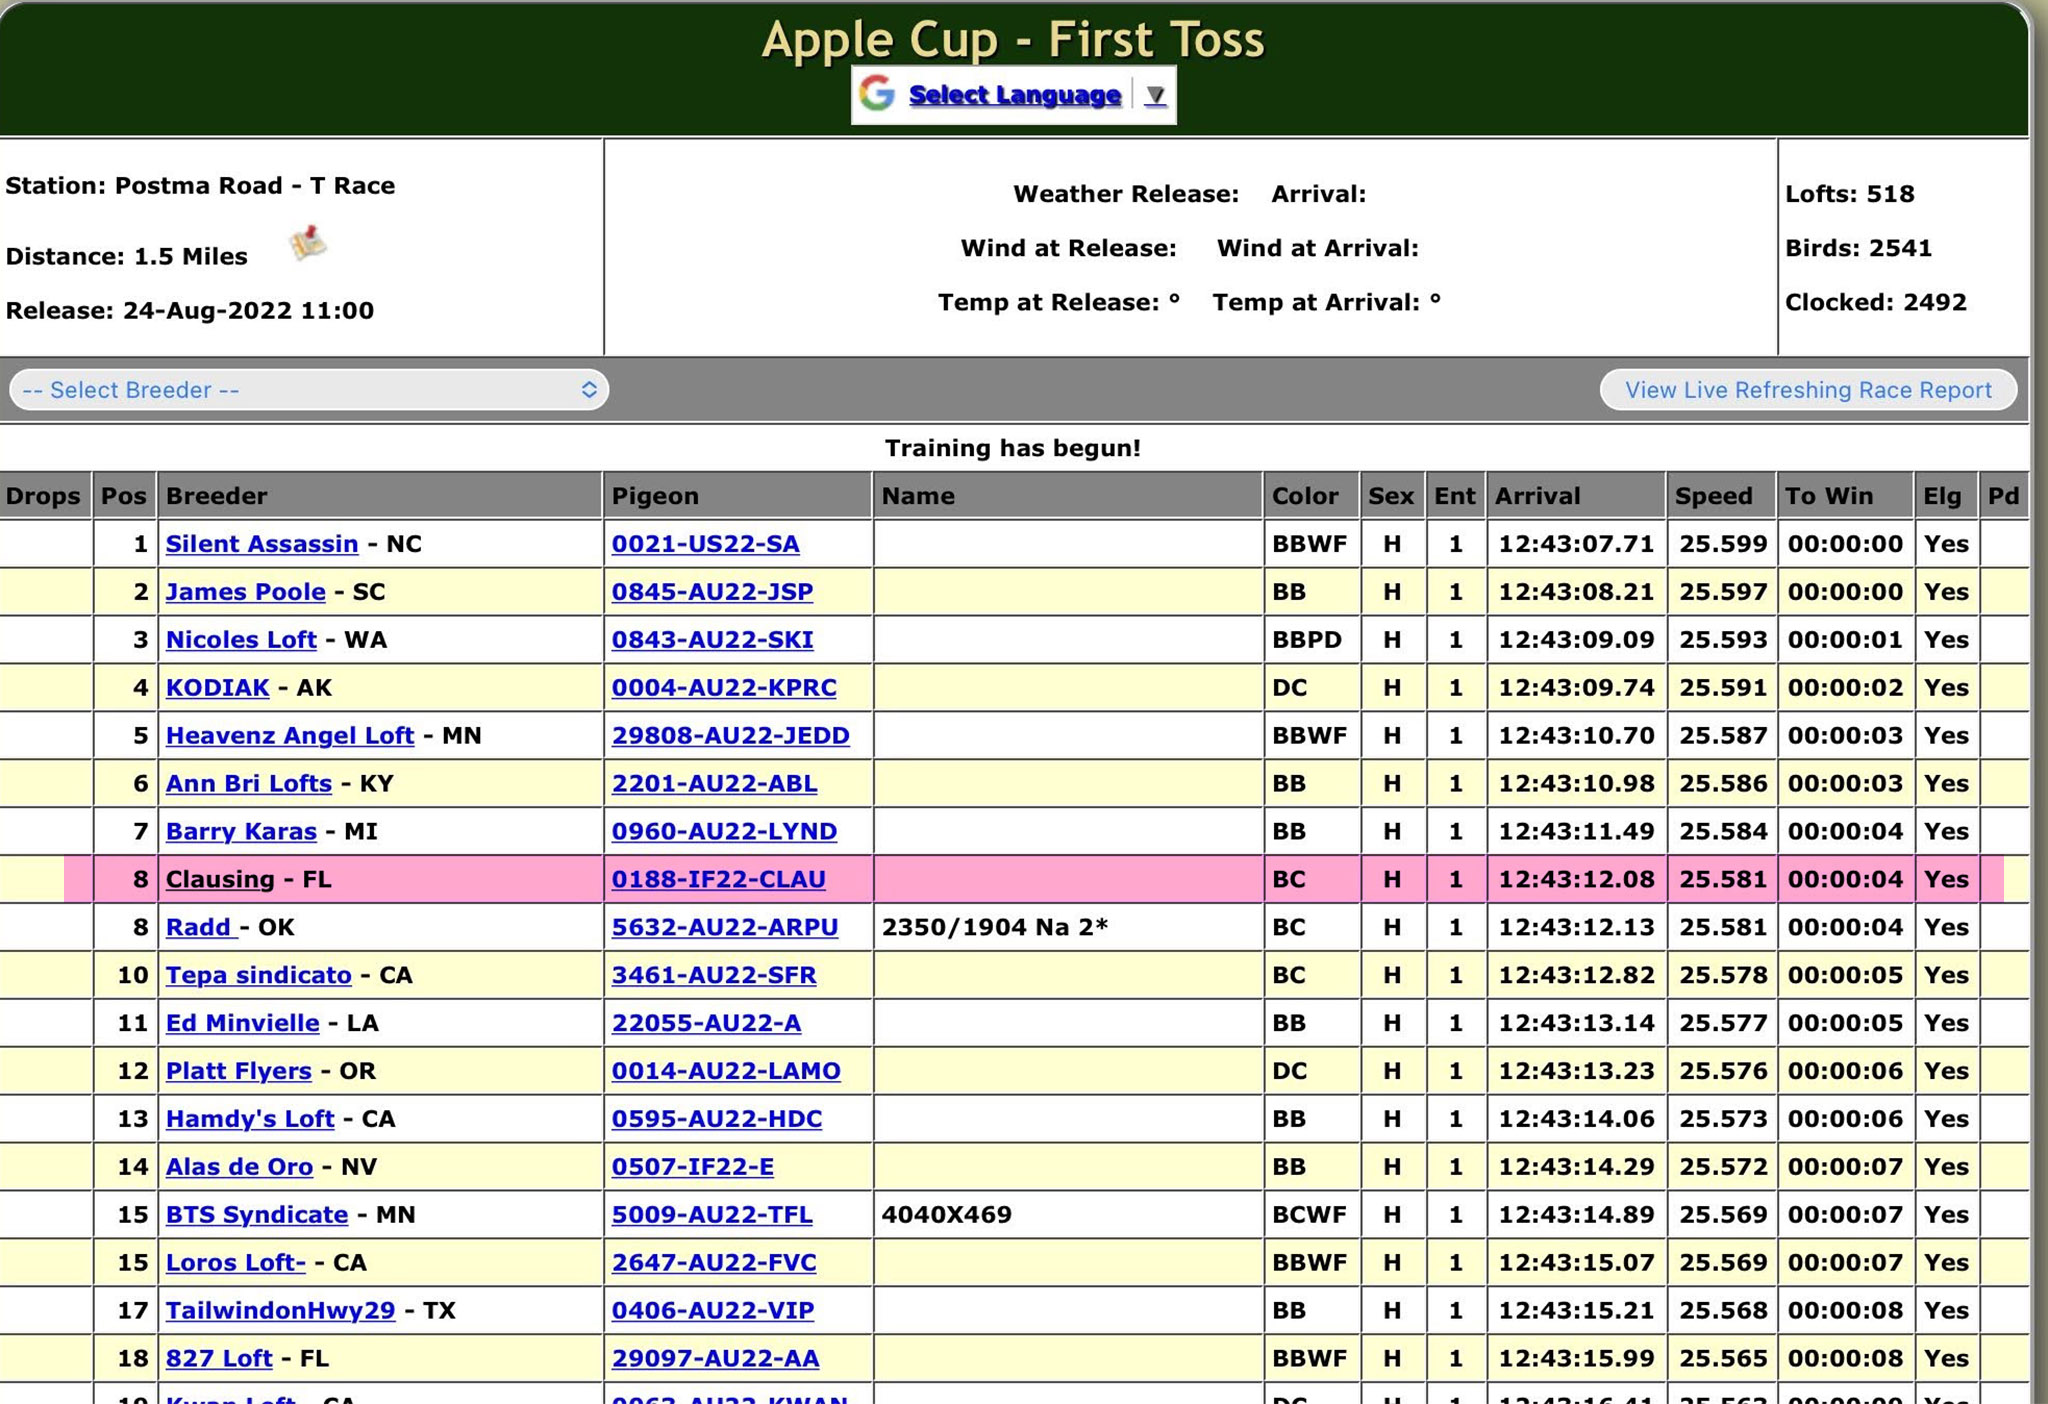The height and width of the screenshot is (1404, 2048).
Task: Open breeder link TailwindonHwy29
Action: pos(281,1312)
